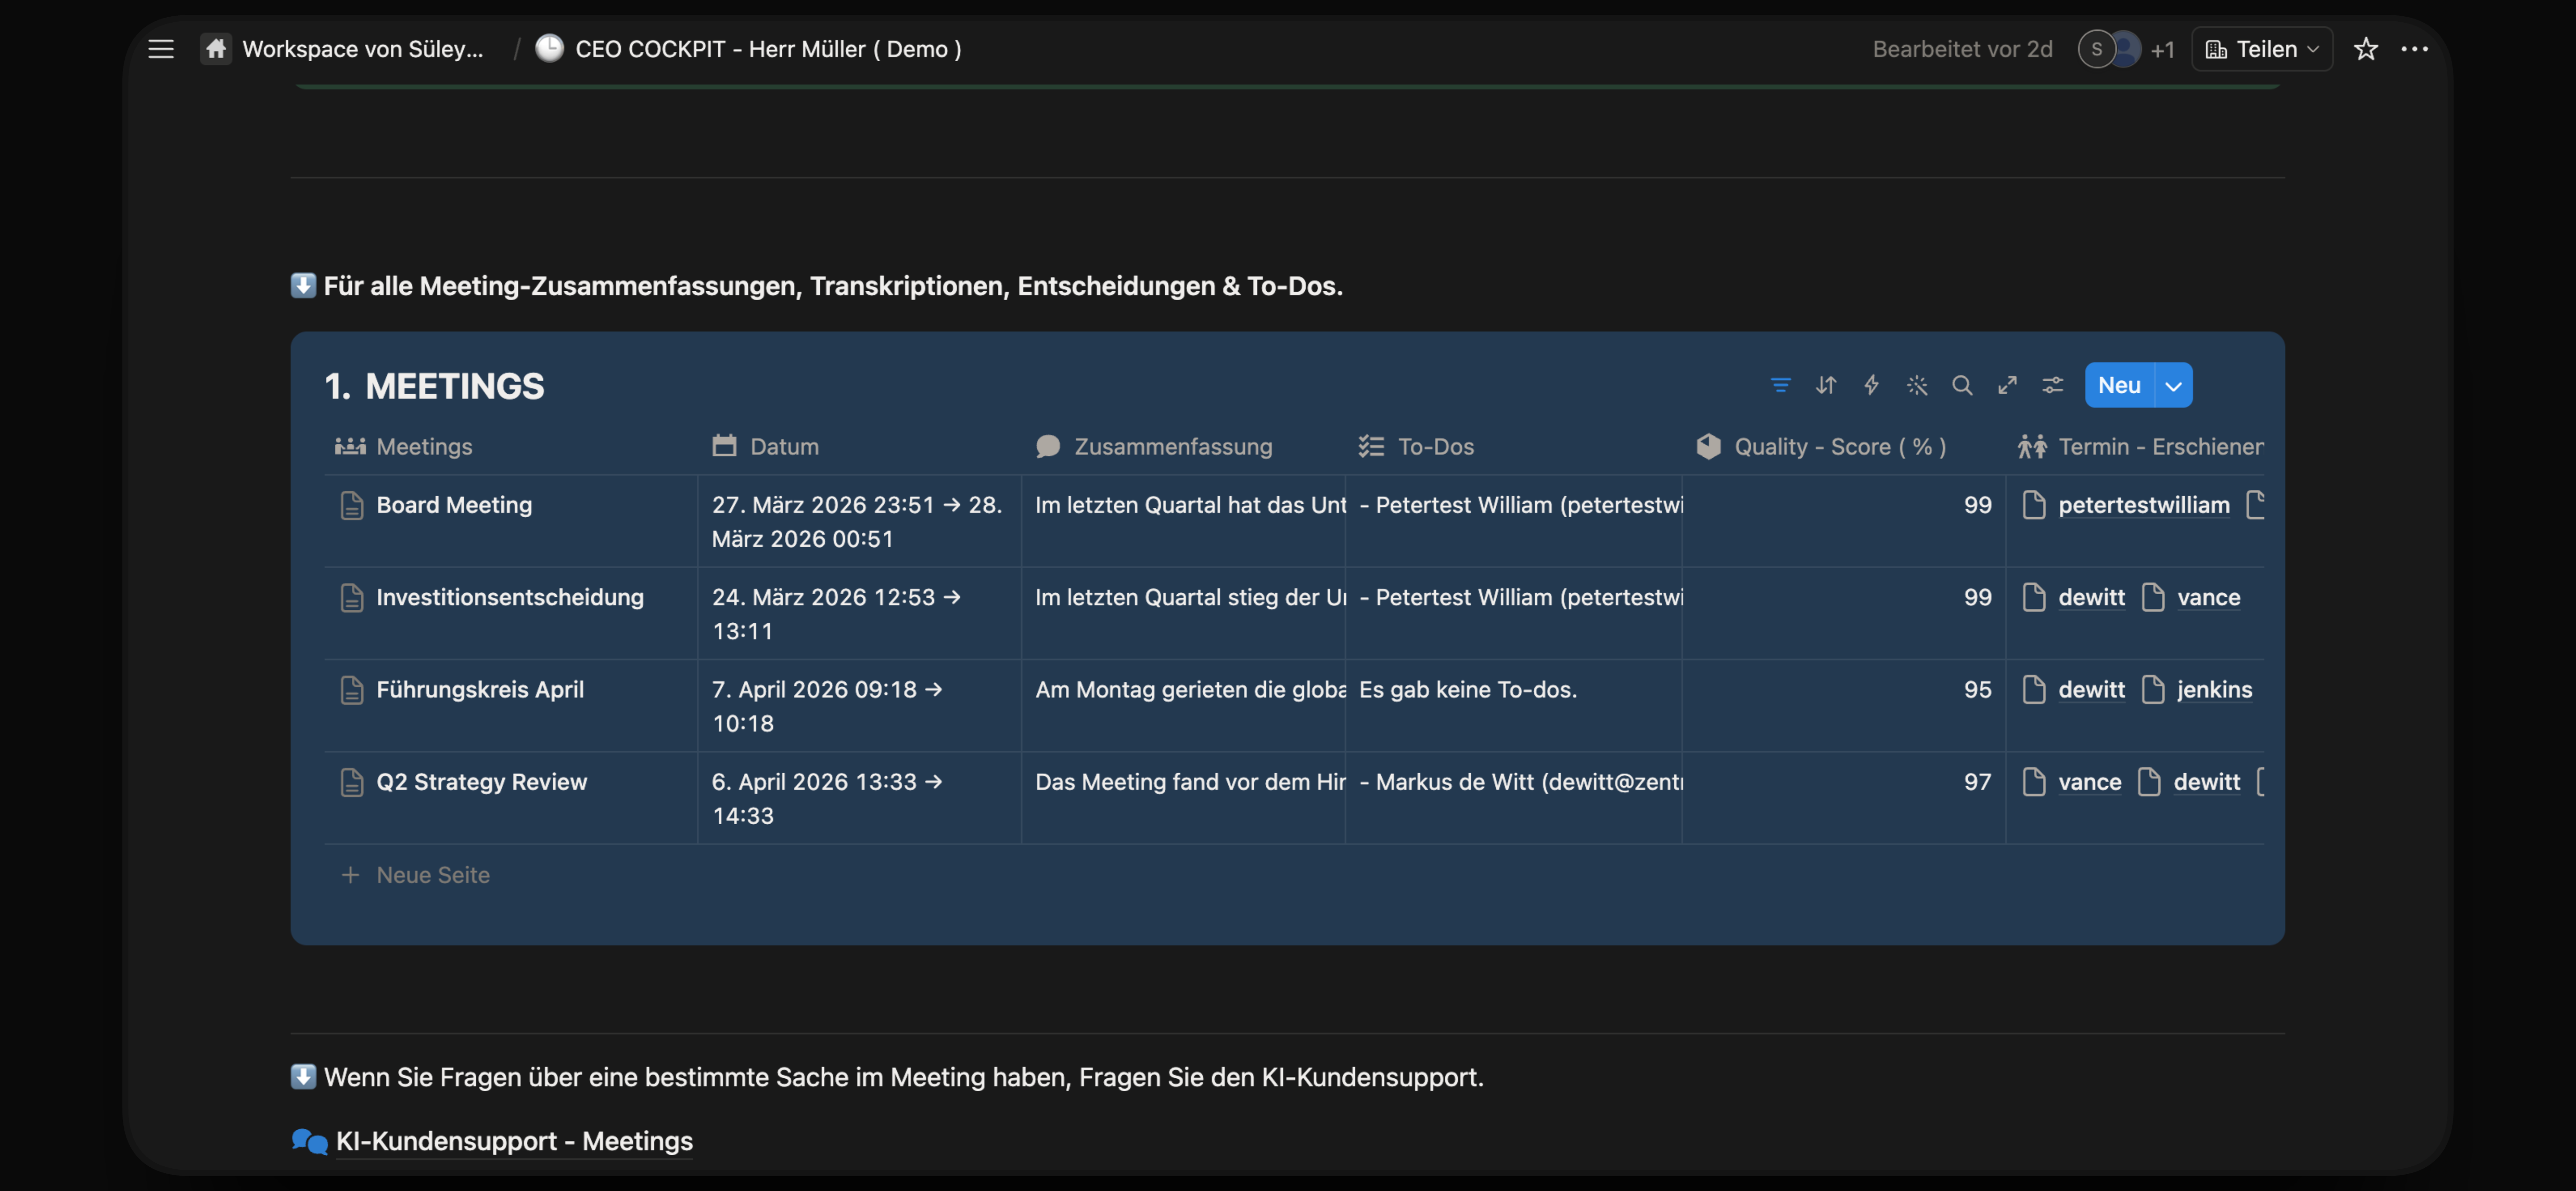Click date cell 6. April 2026 13:33

click(858, 798)
